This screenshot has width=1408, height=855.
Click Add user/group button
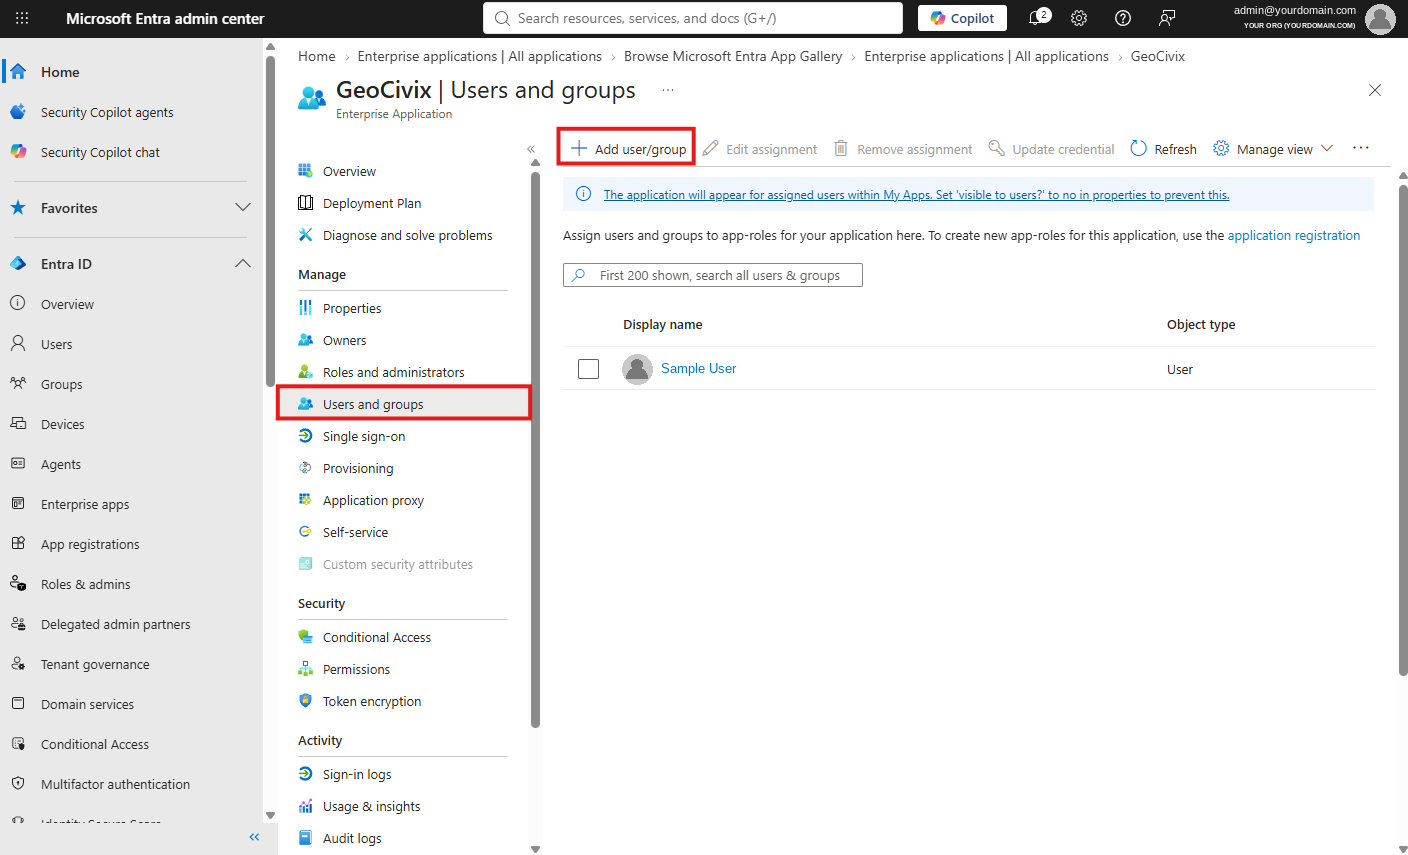coord(628,148)
